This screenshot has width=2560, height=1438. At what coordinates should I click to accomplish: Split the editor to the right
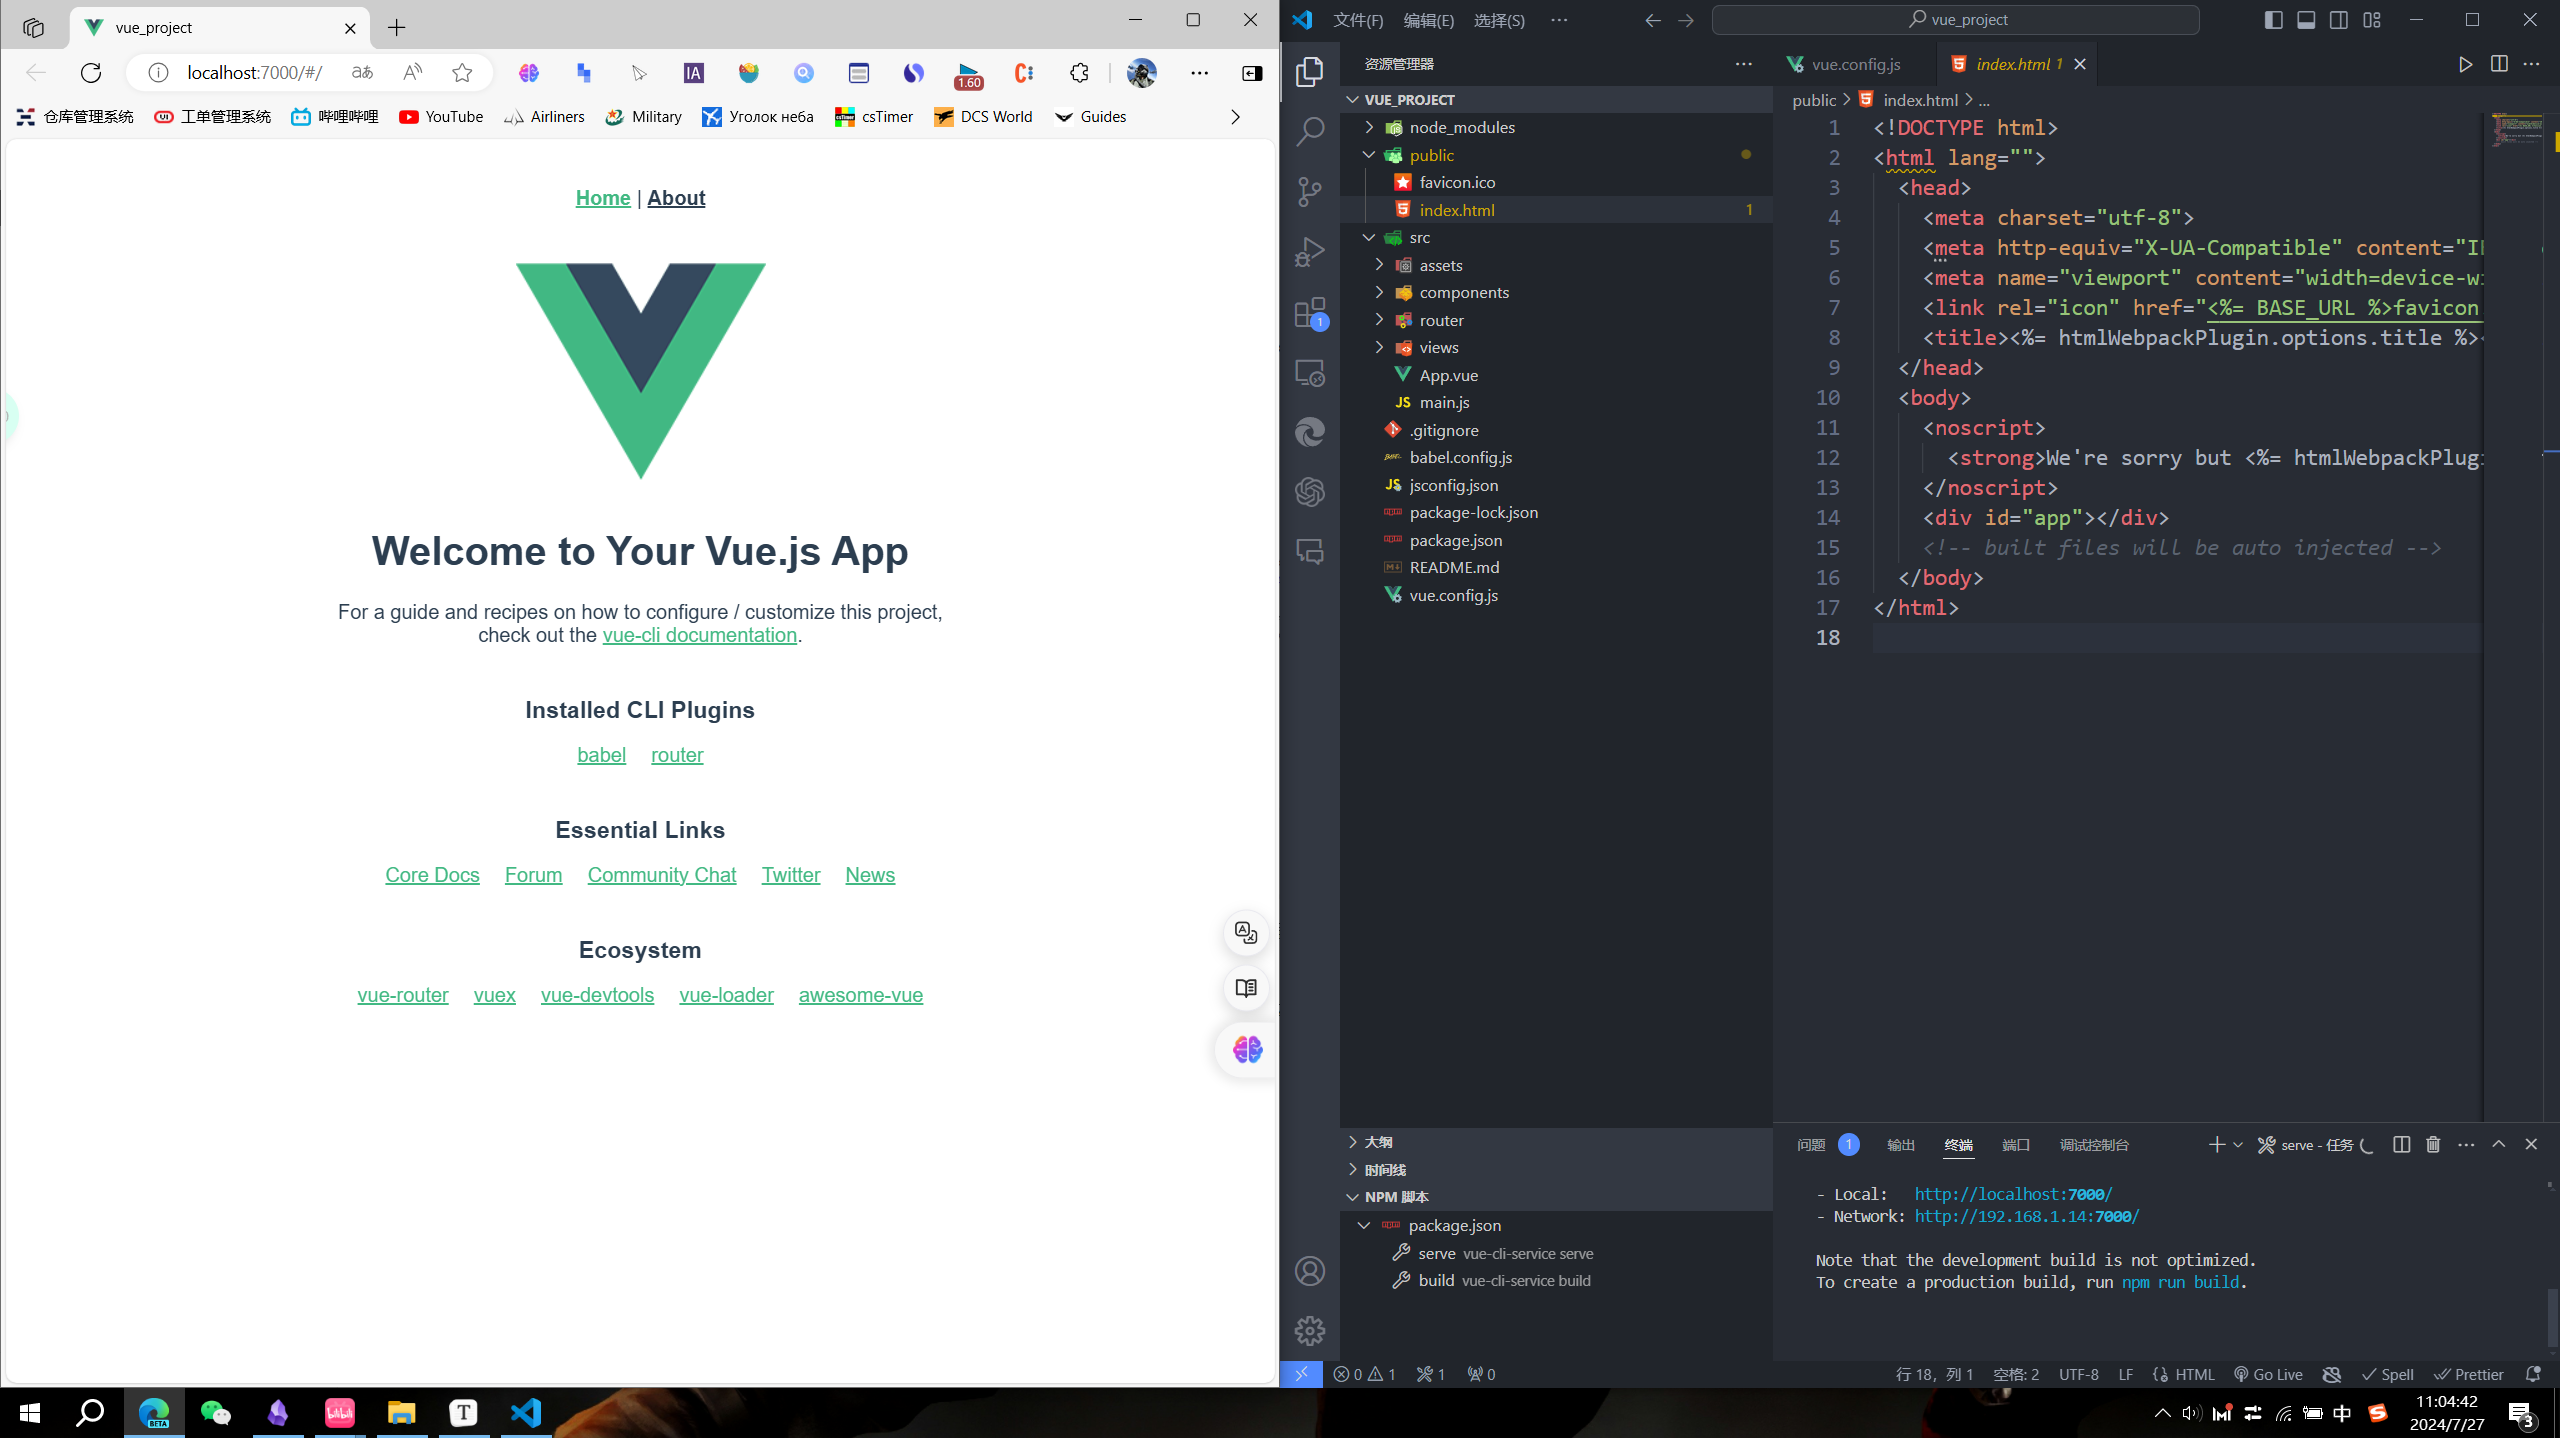pos(2499,64)
